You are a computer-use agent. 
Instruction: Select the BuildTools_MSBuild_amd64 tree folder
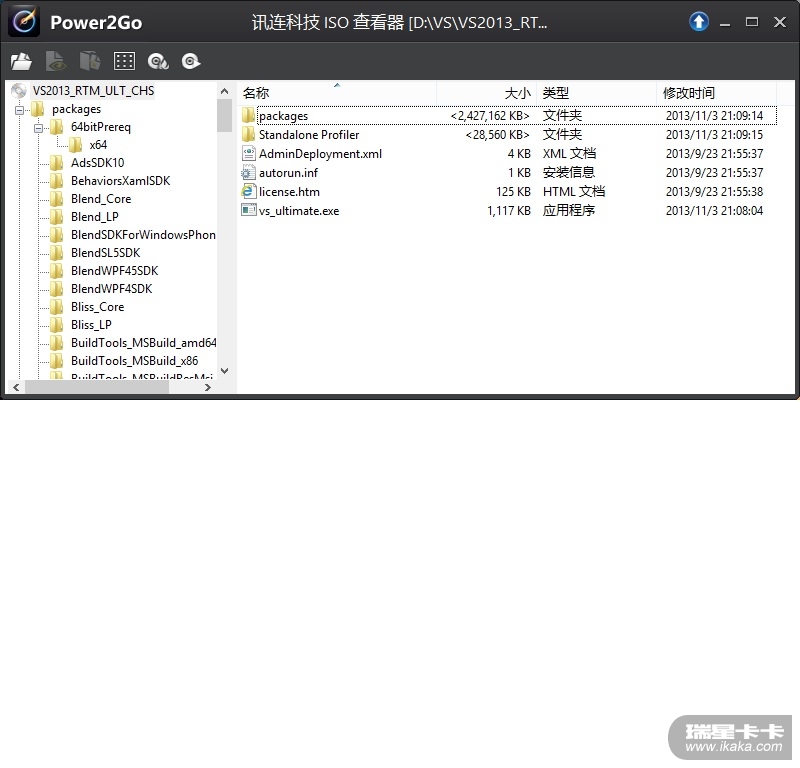click(143, 343)
